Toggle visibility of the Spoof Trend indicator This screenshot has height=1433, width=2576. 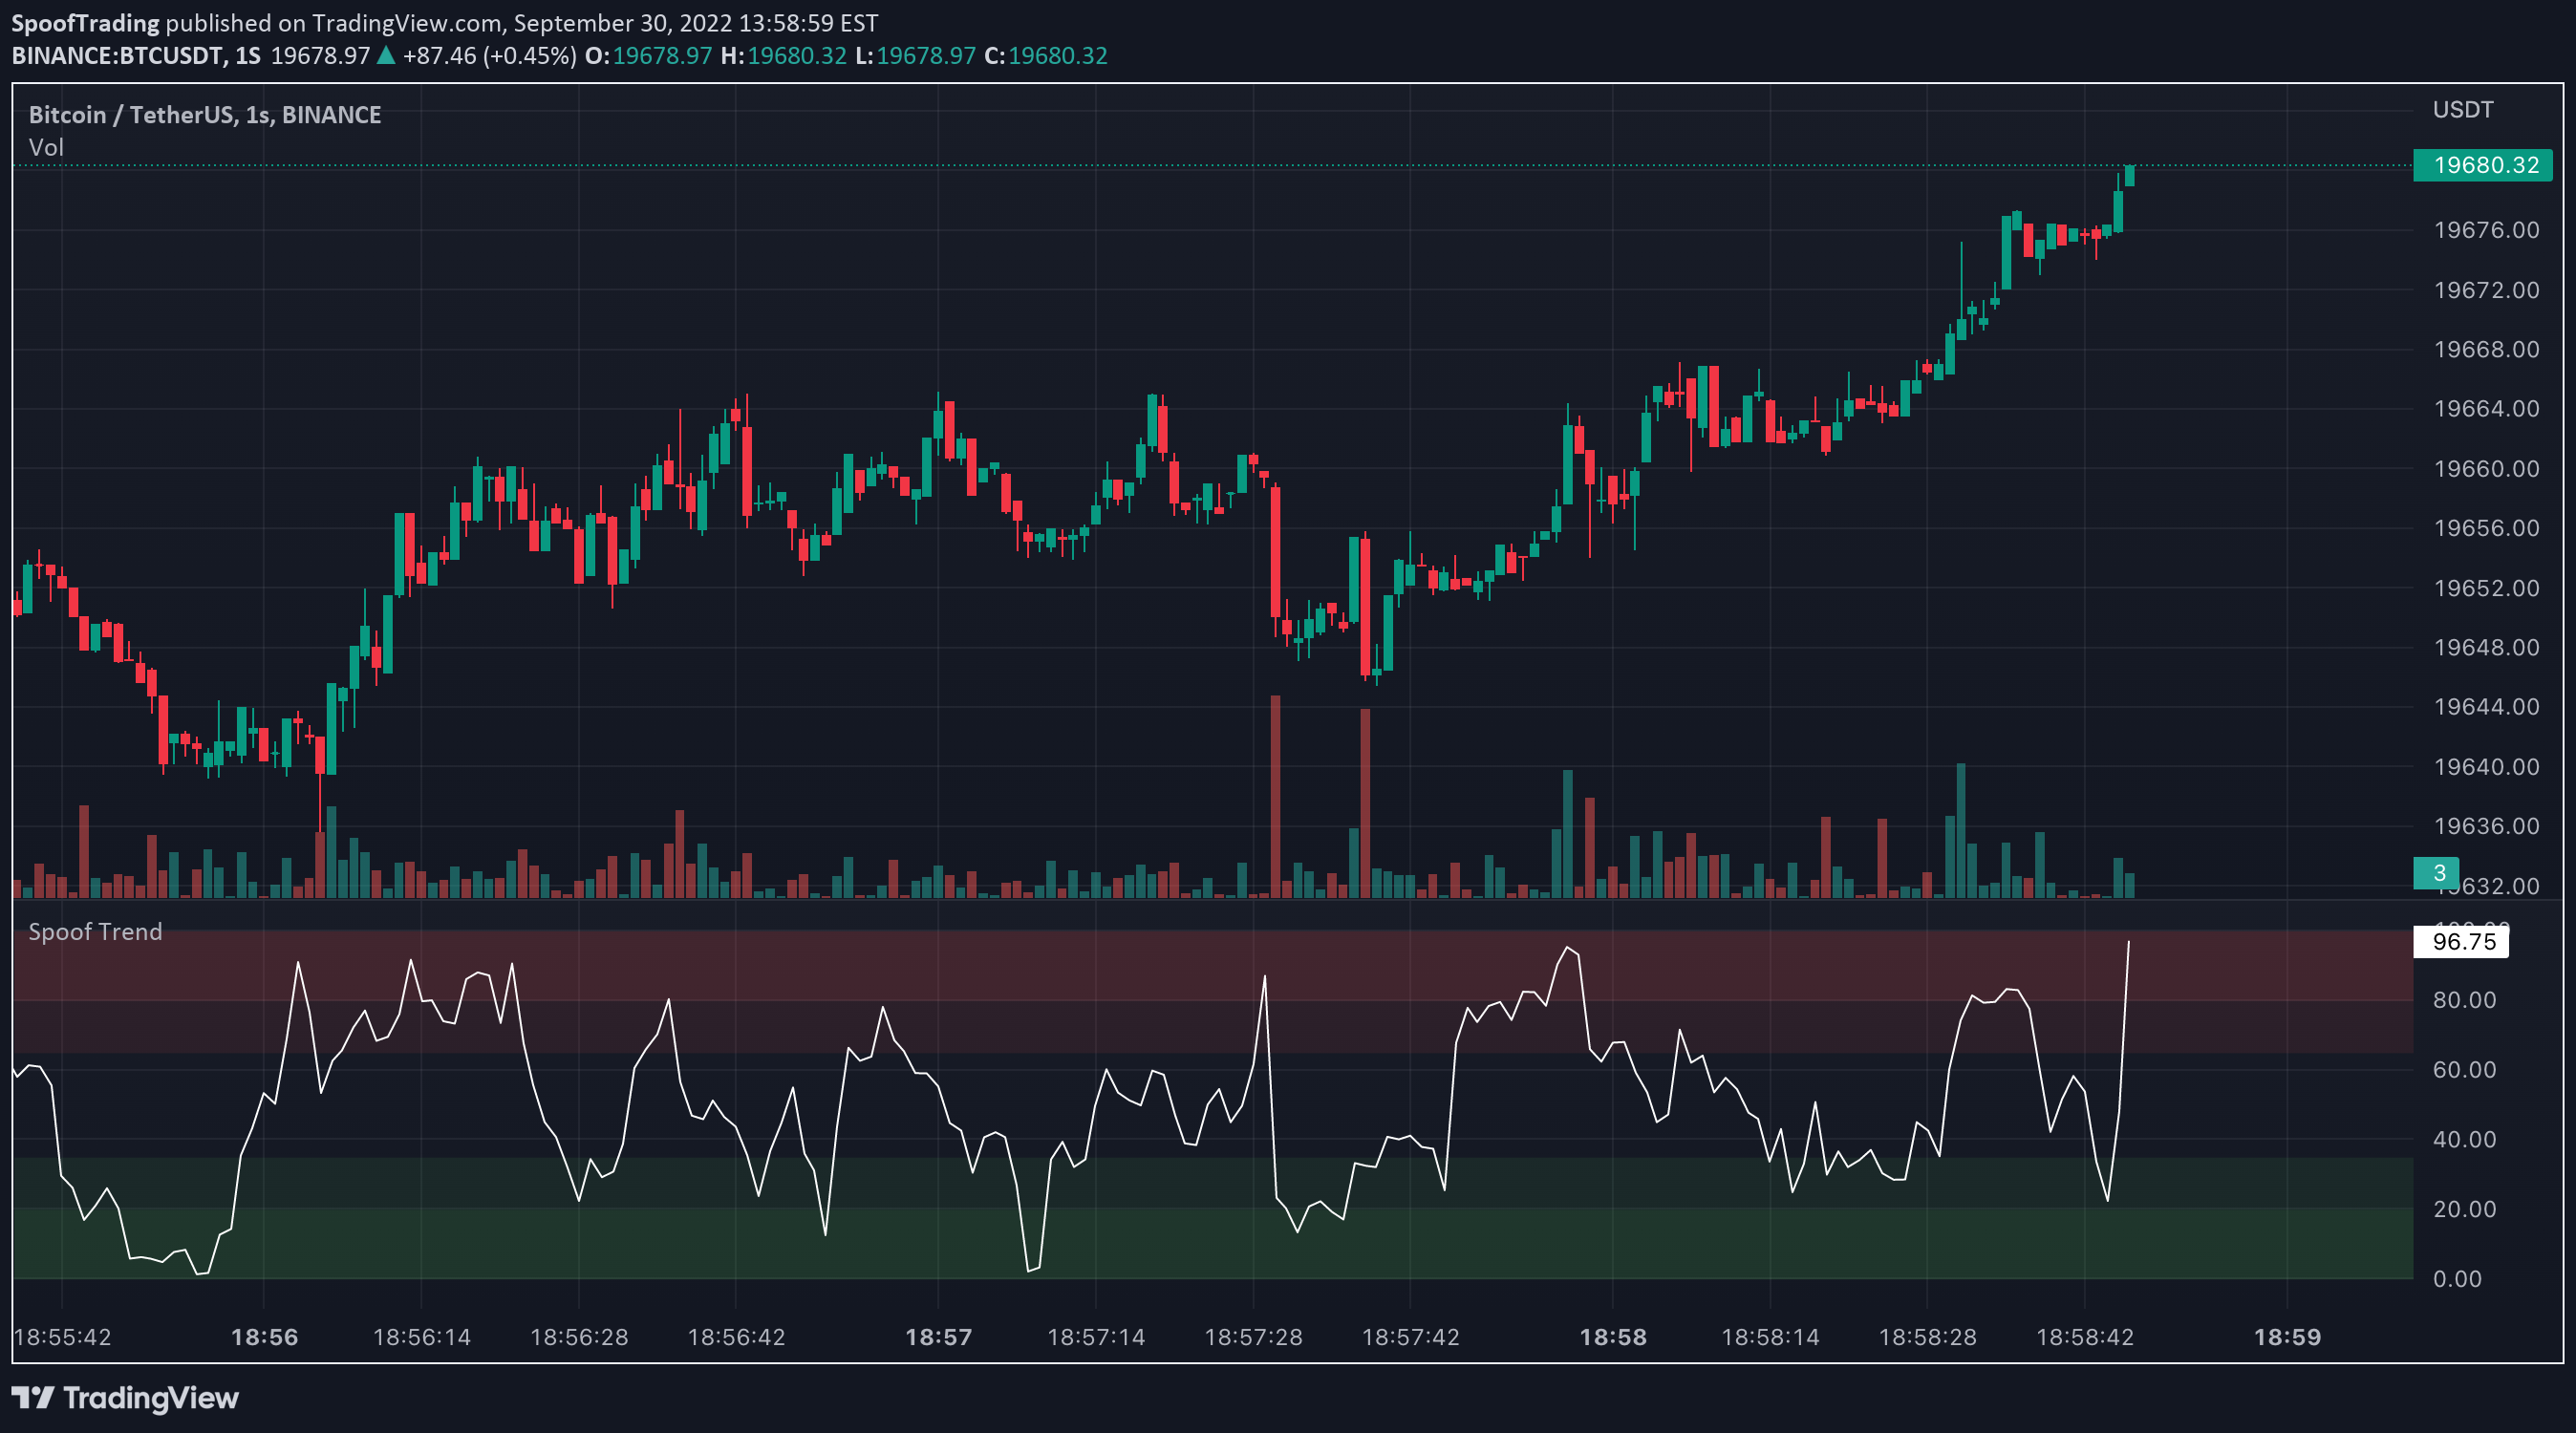[95, 931]
